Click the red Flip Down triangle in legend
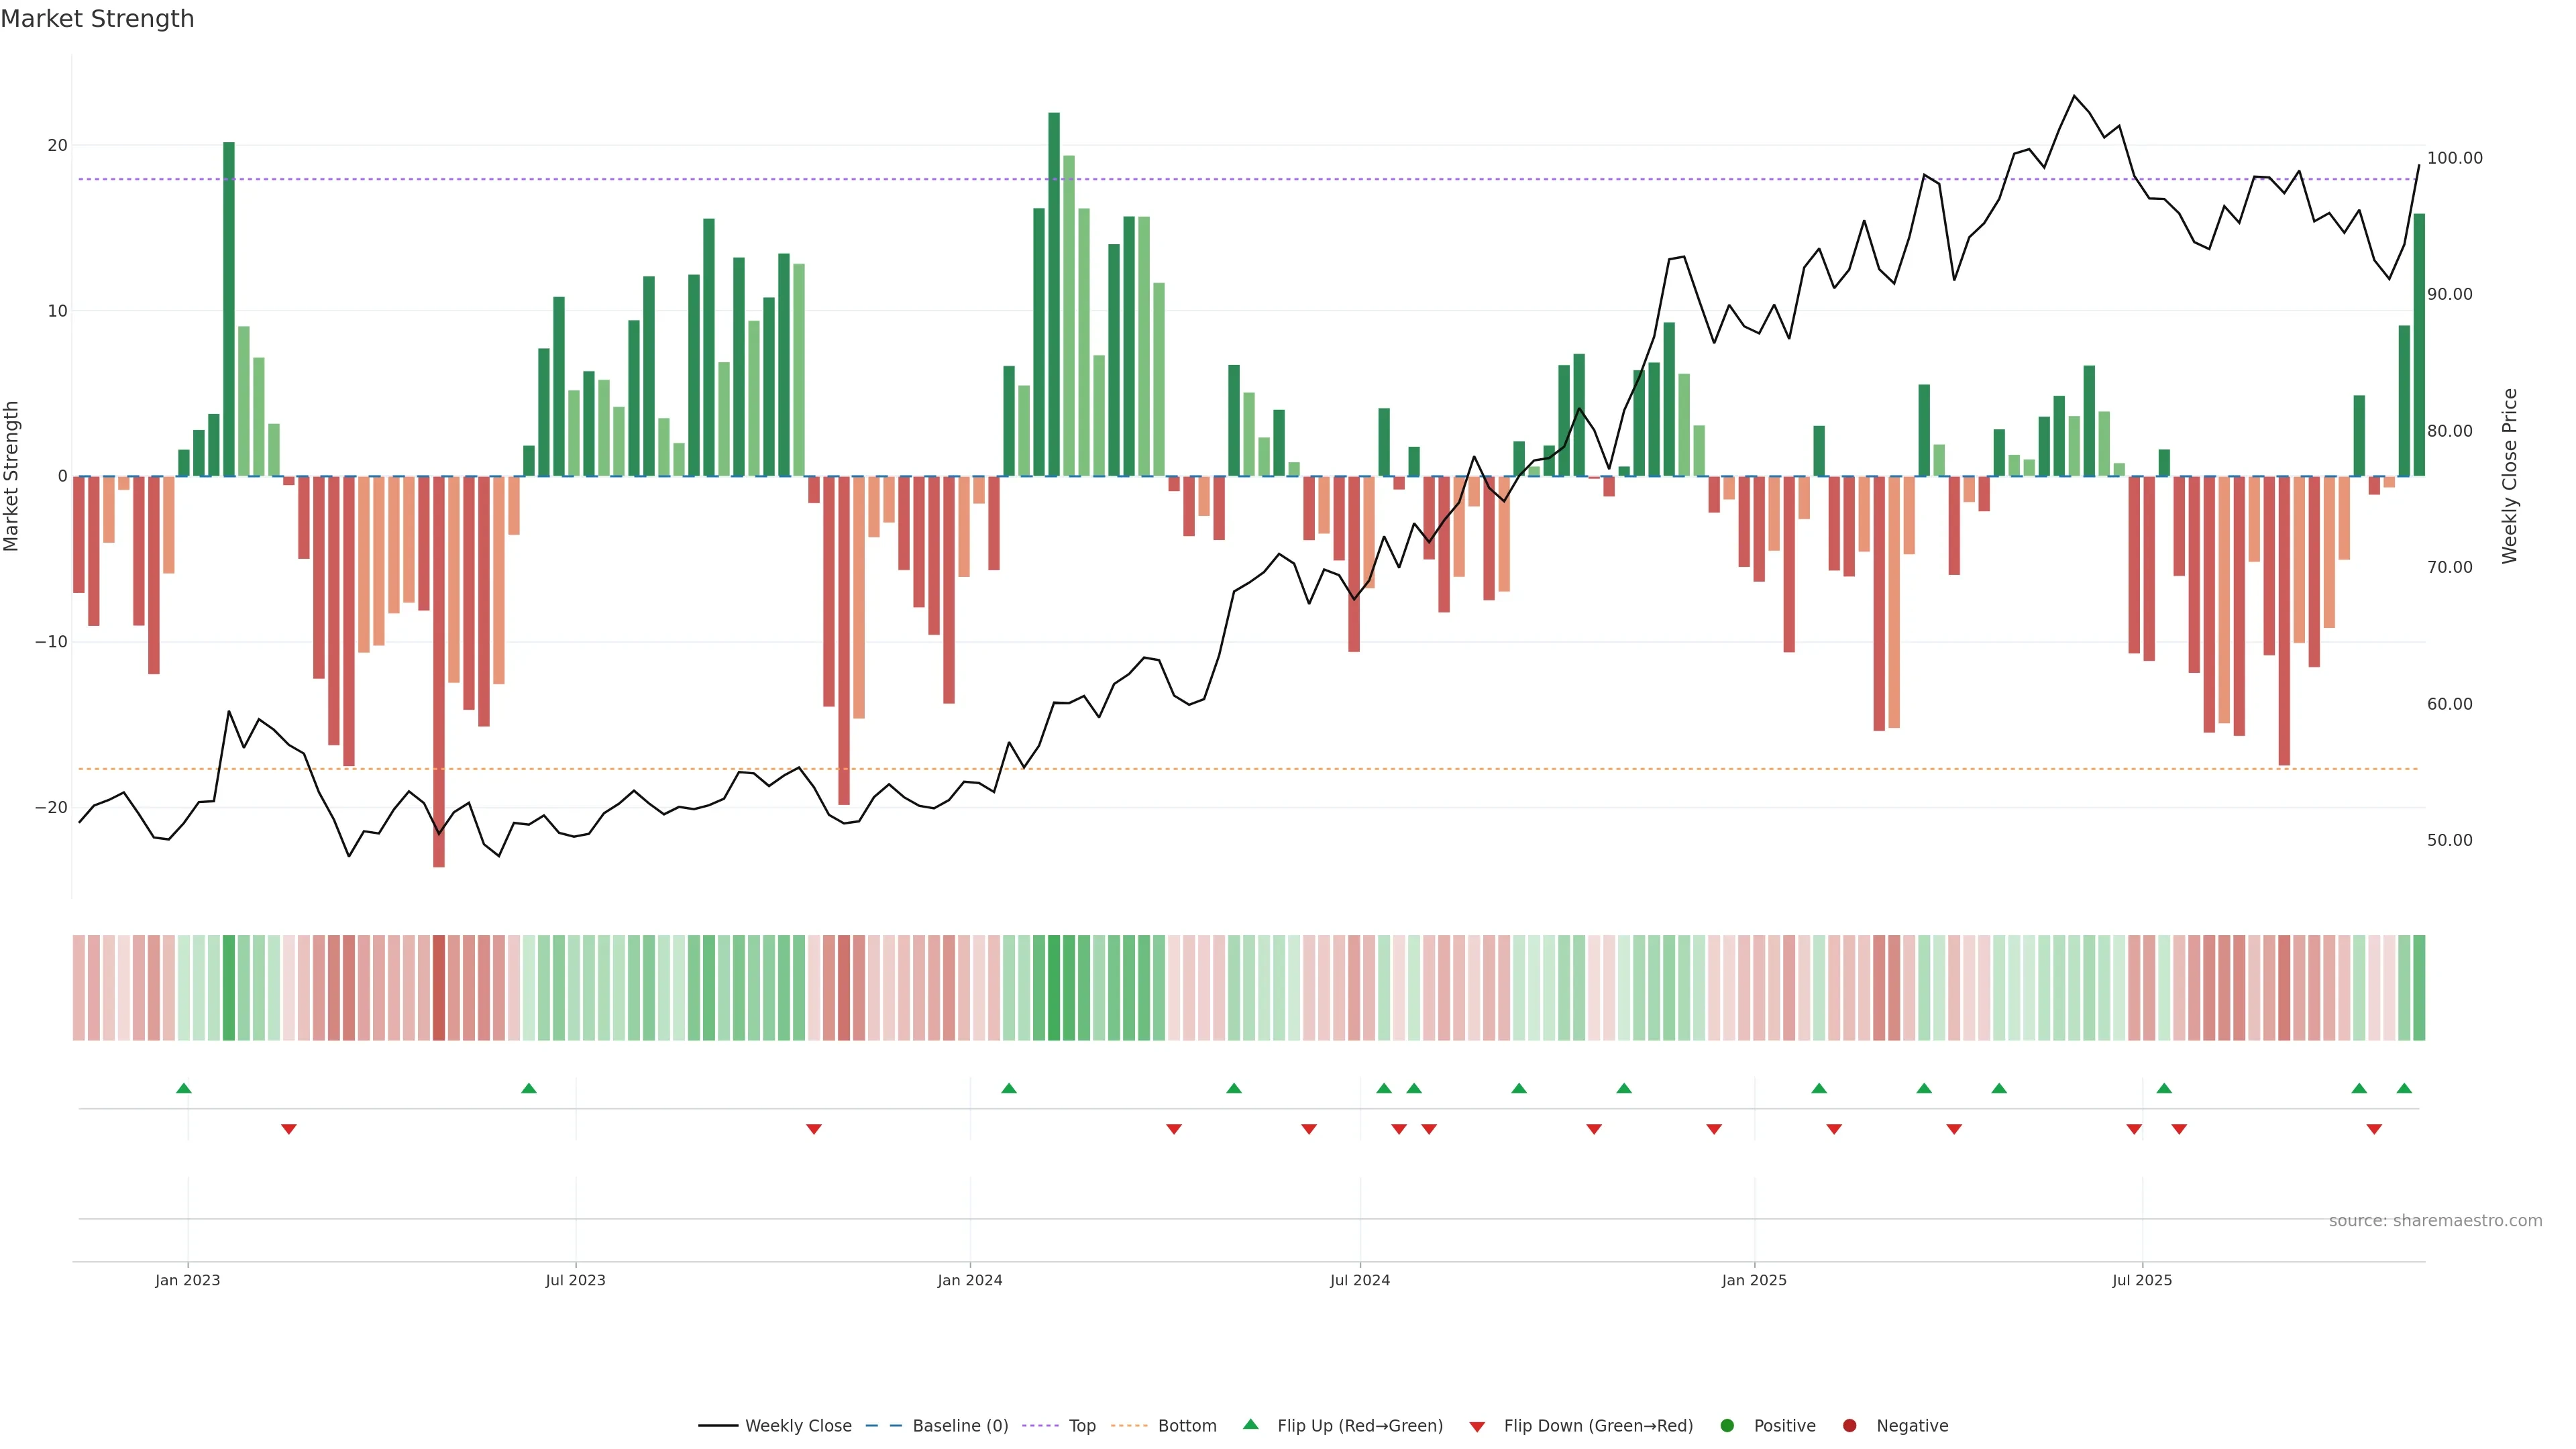2576x1449 pixels. [x=1477, y=1427]
